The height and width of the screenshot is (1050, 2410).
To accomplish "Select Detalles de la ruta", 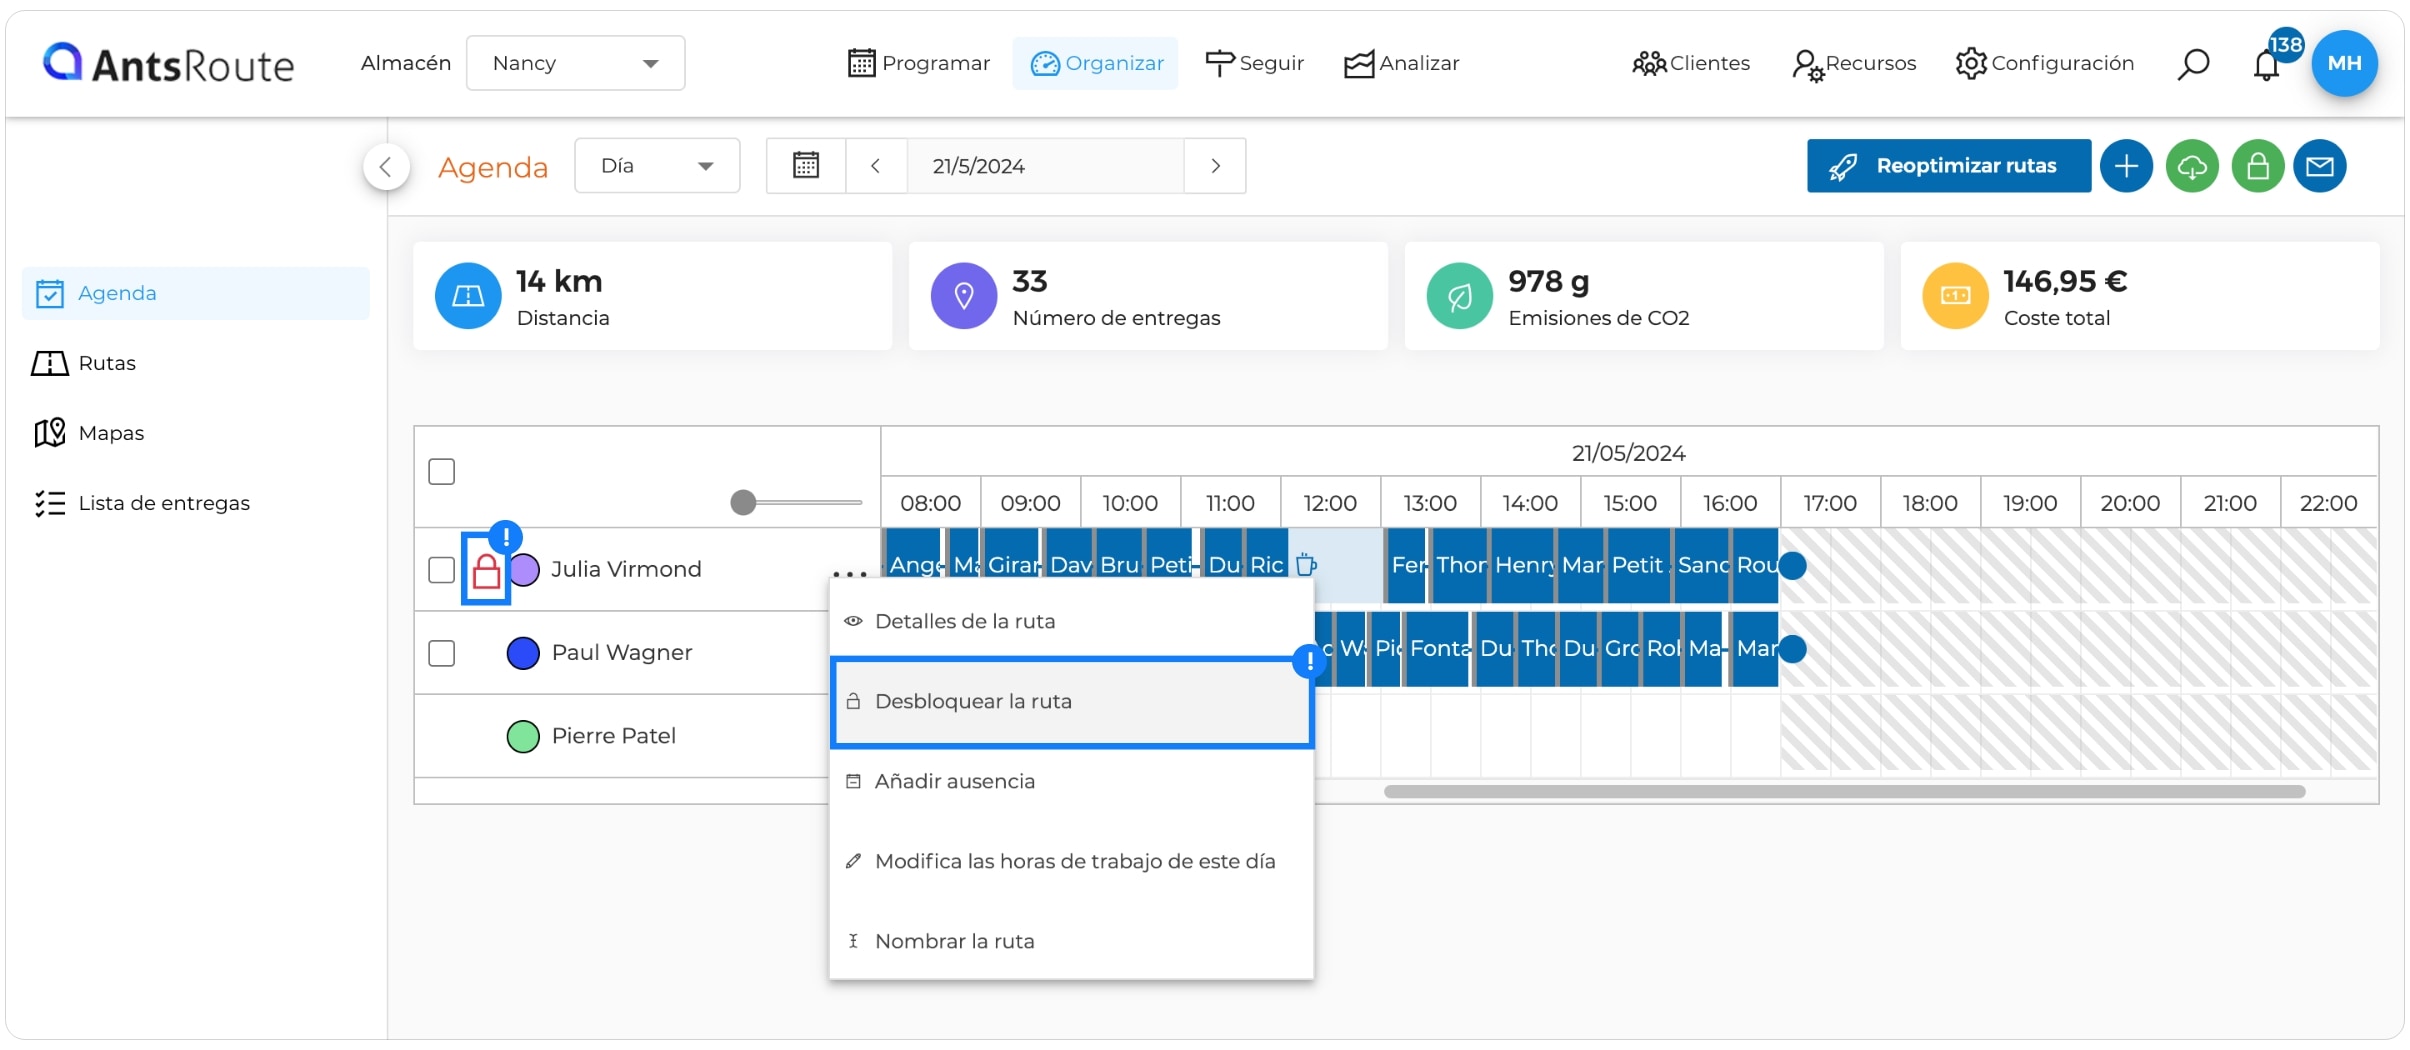I will coord(1071,621).
